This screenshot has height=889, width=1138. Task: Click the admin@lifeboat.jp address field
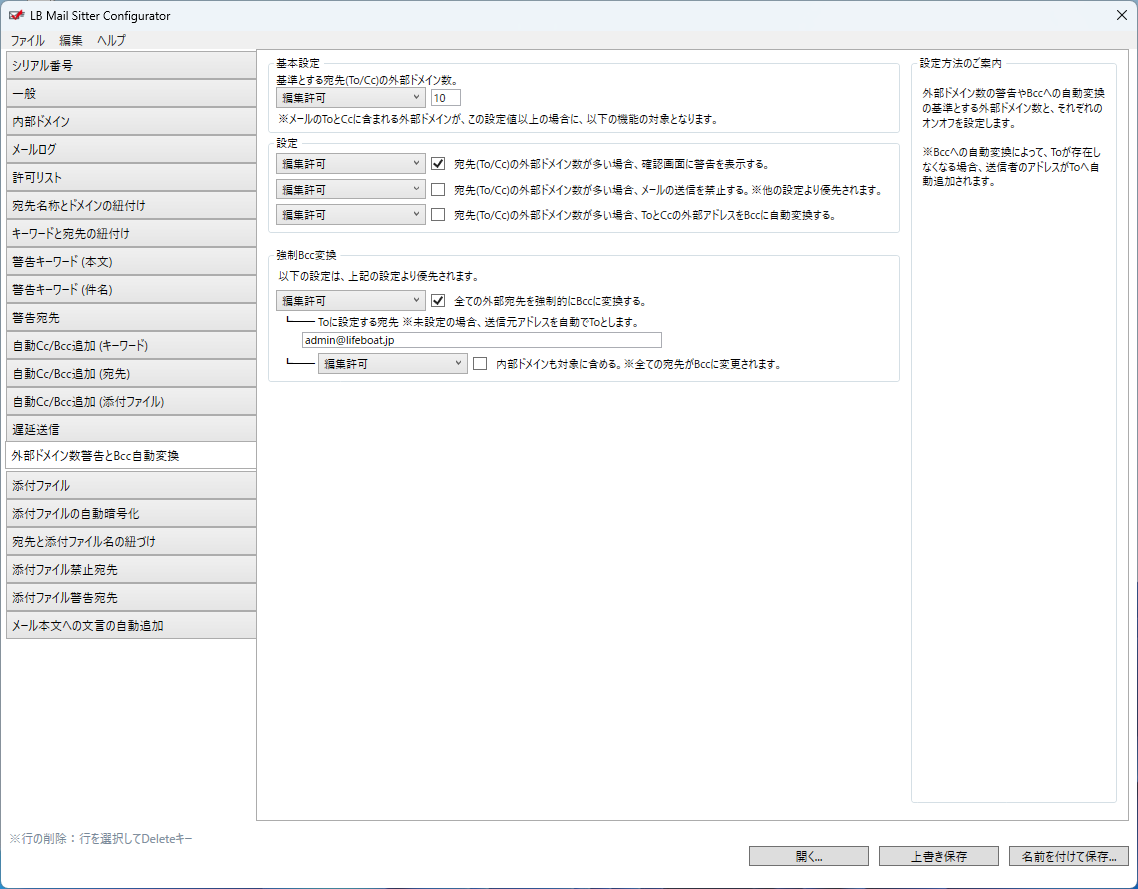click(481, 340)
